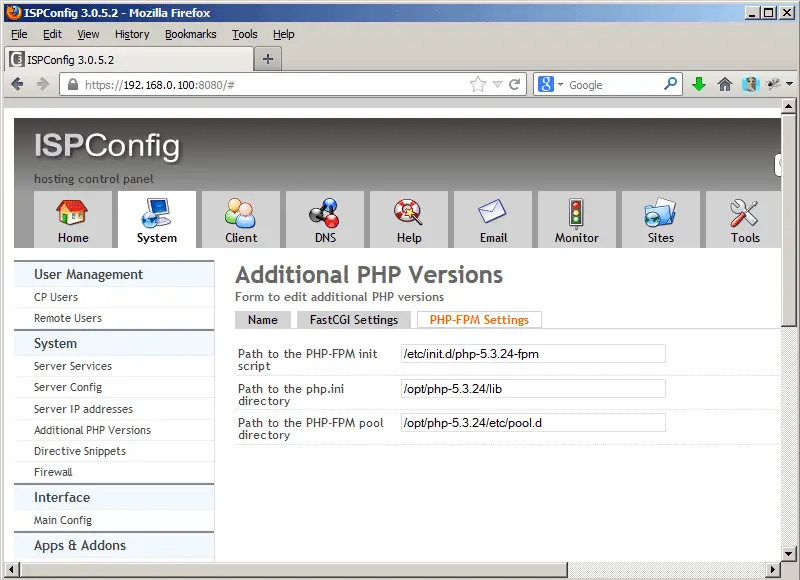Open the Home module icon
Viewport: 800px width, 580px height.
click(x=72, y=219)
